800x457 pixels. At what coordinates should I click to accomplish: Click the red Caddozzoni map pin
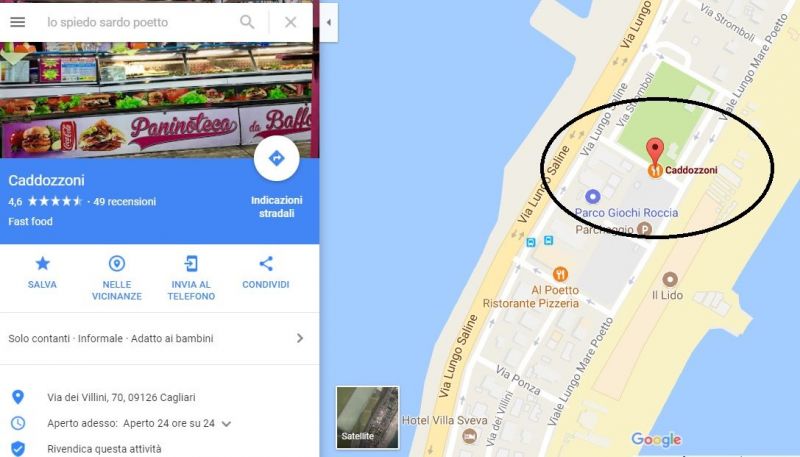(x=655, y=152)
